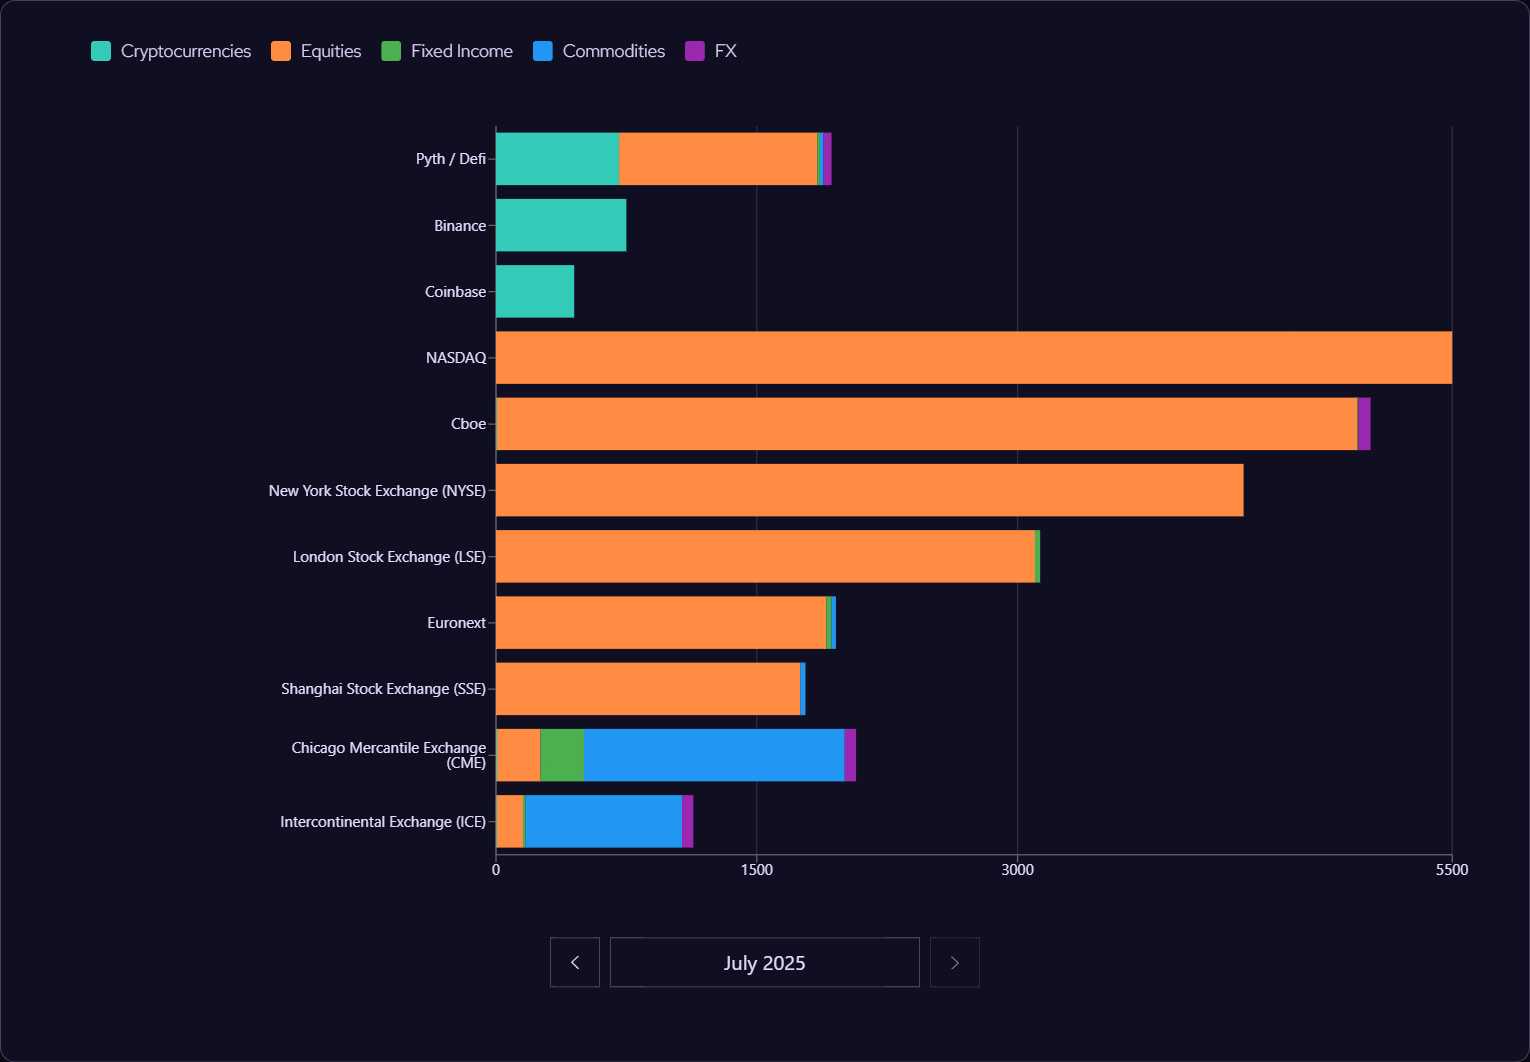The width and height of the screenshot is (1530, 1062).
Task: Click the ICE Commodities bar segment
Action: coord(604,821)
